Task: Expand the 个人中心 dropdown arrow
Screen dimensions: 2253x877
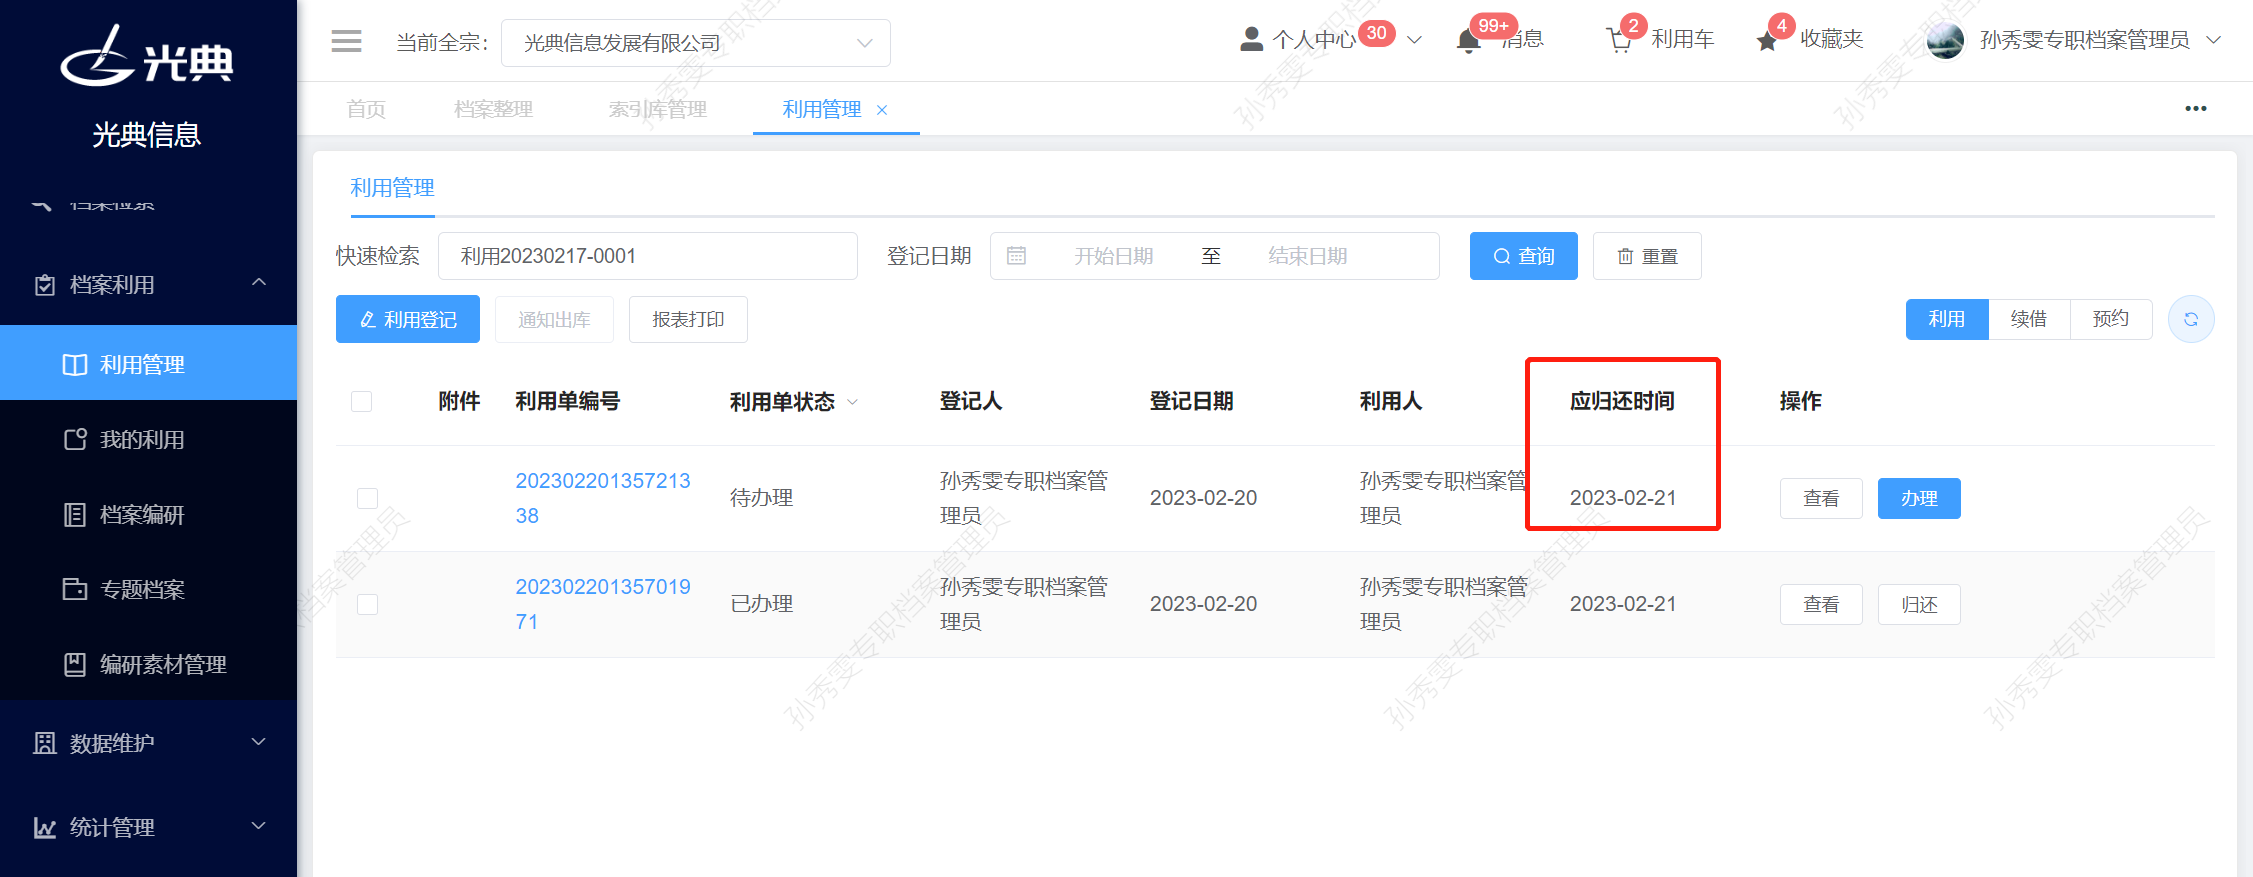Action: [x=1414, y=40]
